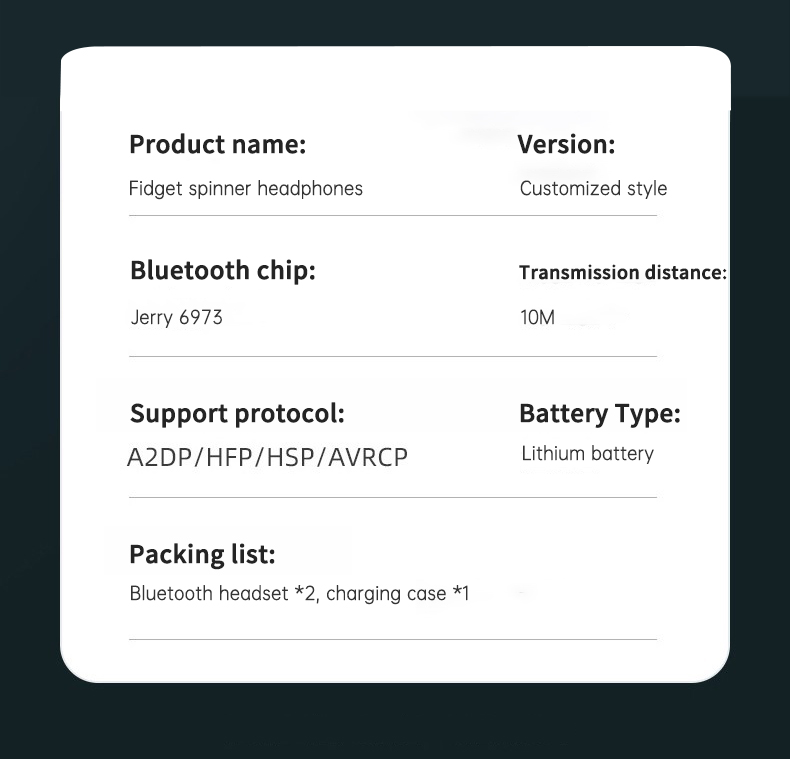Select the 'Customized style' value
Image resolution: width=790 pixels, height=759 pixels.
(594, 189)
